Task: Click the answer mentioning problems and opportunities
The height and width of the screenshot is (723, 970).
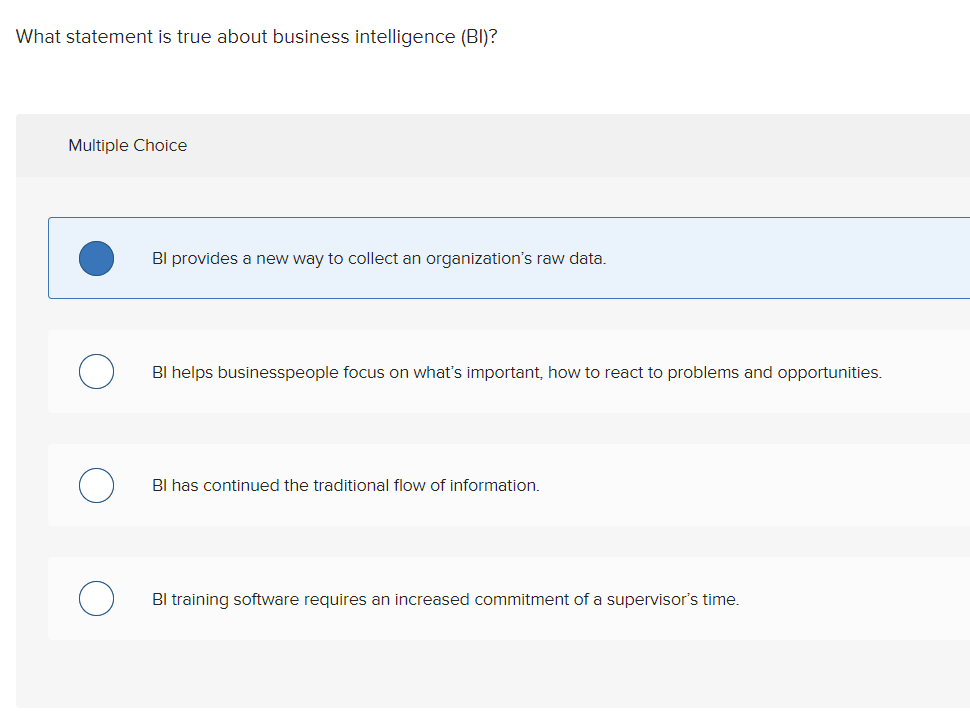Action: point(516,371)
